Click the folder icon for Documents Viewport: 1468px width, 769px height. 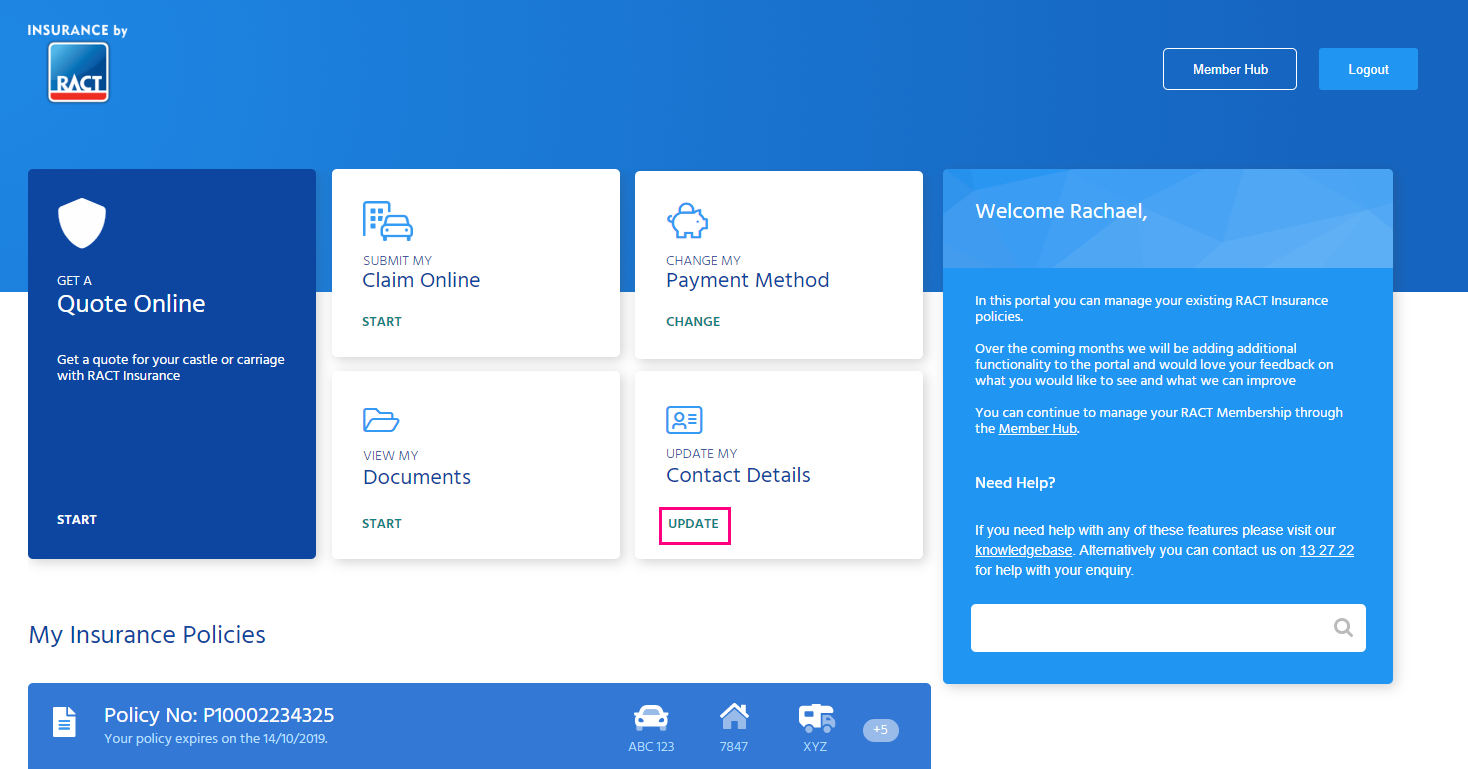[x=381, y=419]
